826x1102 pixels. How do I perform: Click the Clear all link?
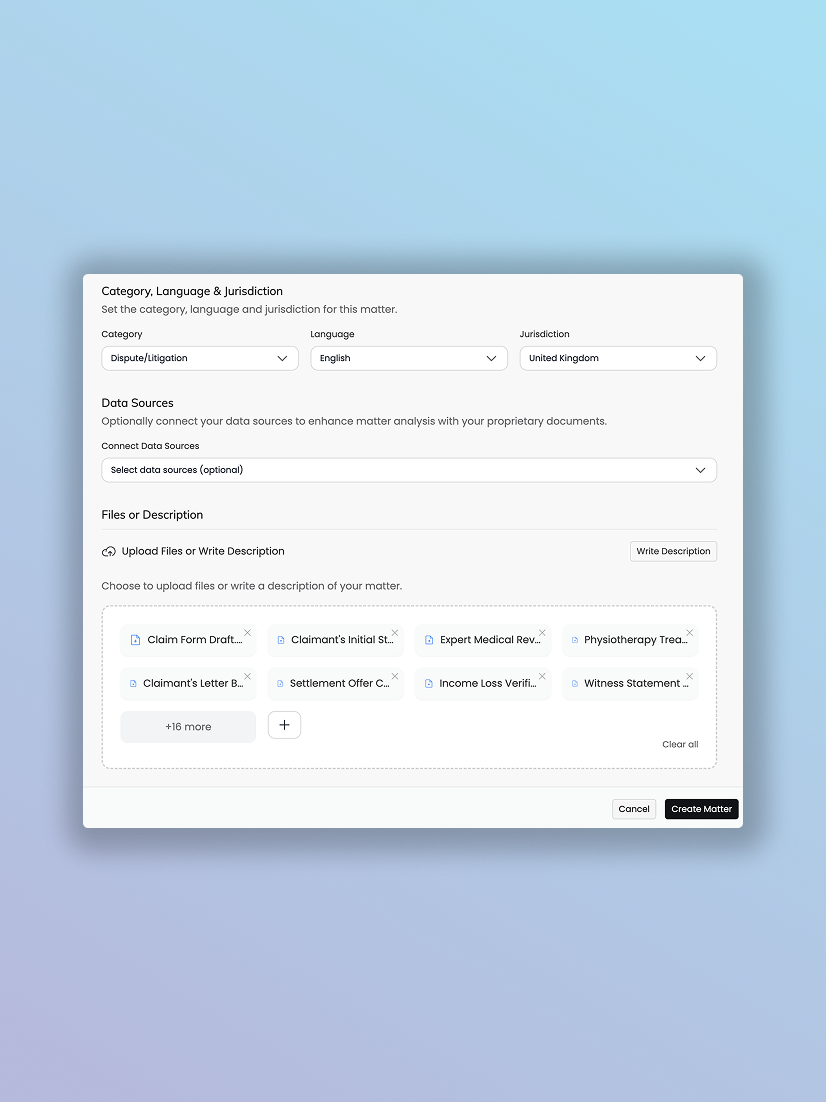(x=680, y=744)
